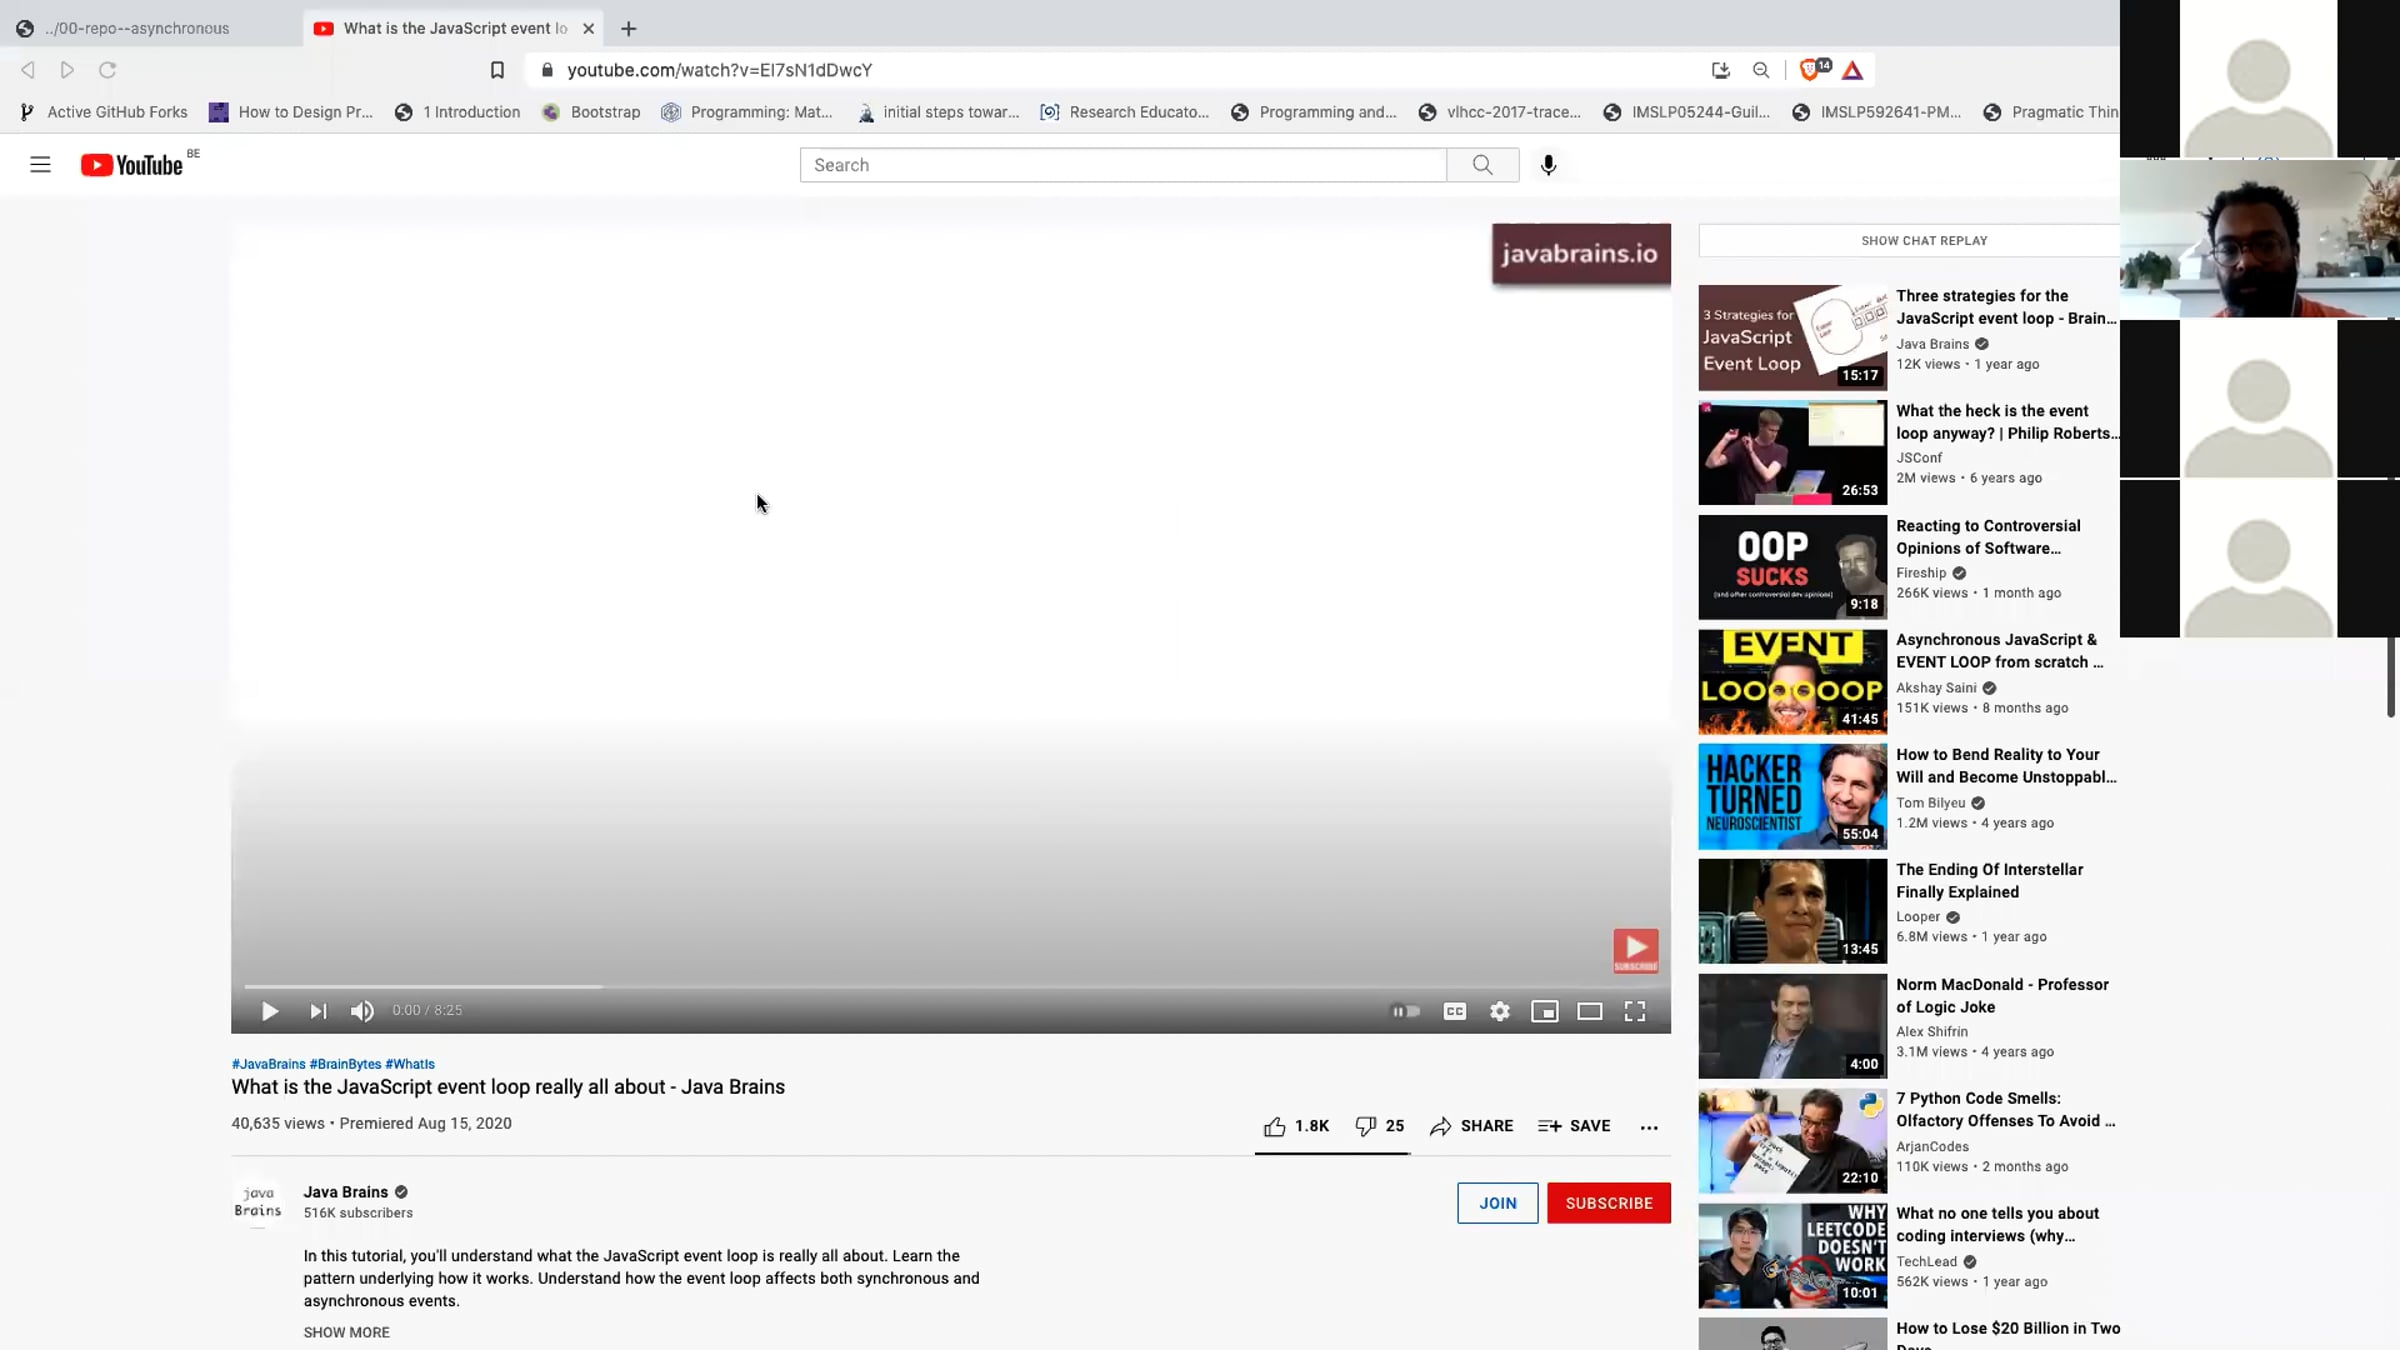Click the subscribe watermark in the player

[1635, 950]
